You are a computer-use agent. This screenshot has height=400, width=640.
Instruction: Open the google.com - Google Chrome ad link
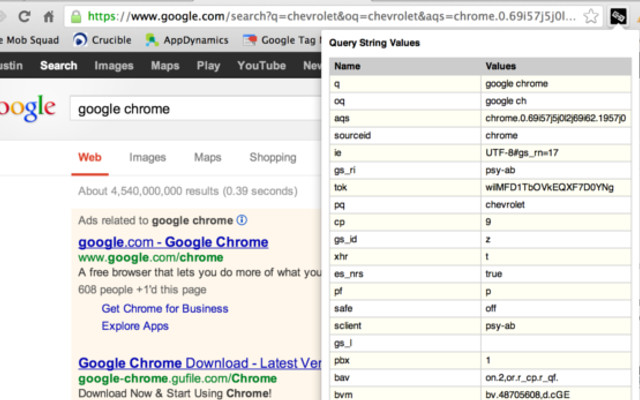(173, 242)
